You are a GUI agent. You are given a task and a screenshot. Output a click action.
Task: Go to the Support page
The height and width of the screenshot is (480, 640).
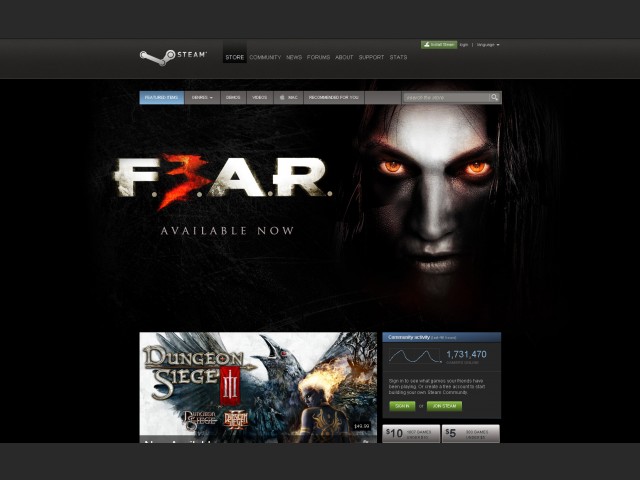click(x=371, y=57)
